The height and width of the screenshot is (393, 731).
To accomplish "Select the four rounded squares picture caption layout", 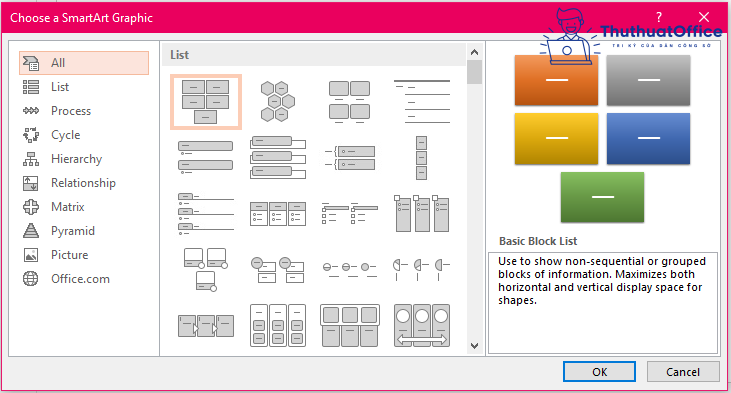I will [350, 102].
